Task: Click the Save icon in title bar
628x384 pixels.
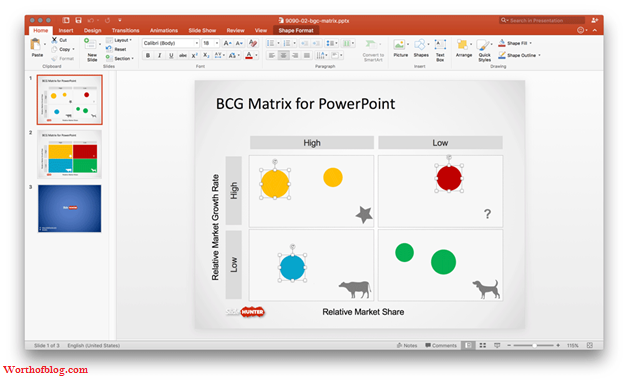Action: (x=78, y=20)
